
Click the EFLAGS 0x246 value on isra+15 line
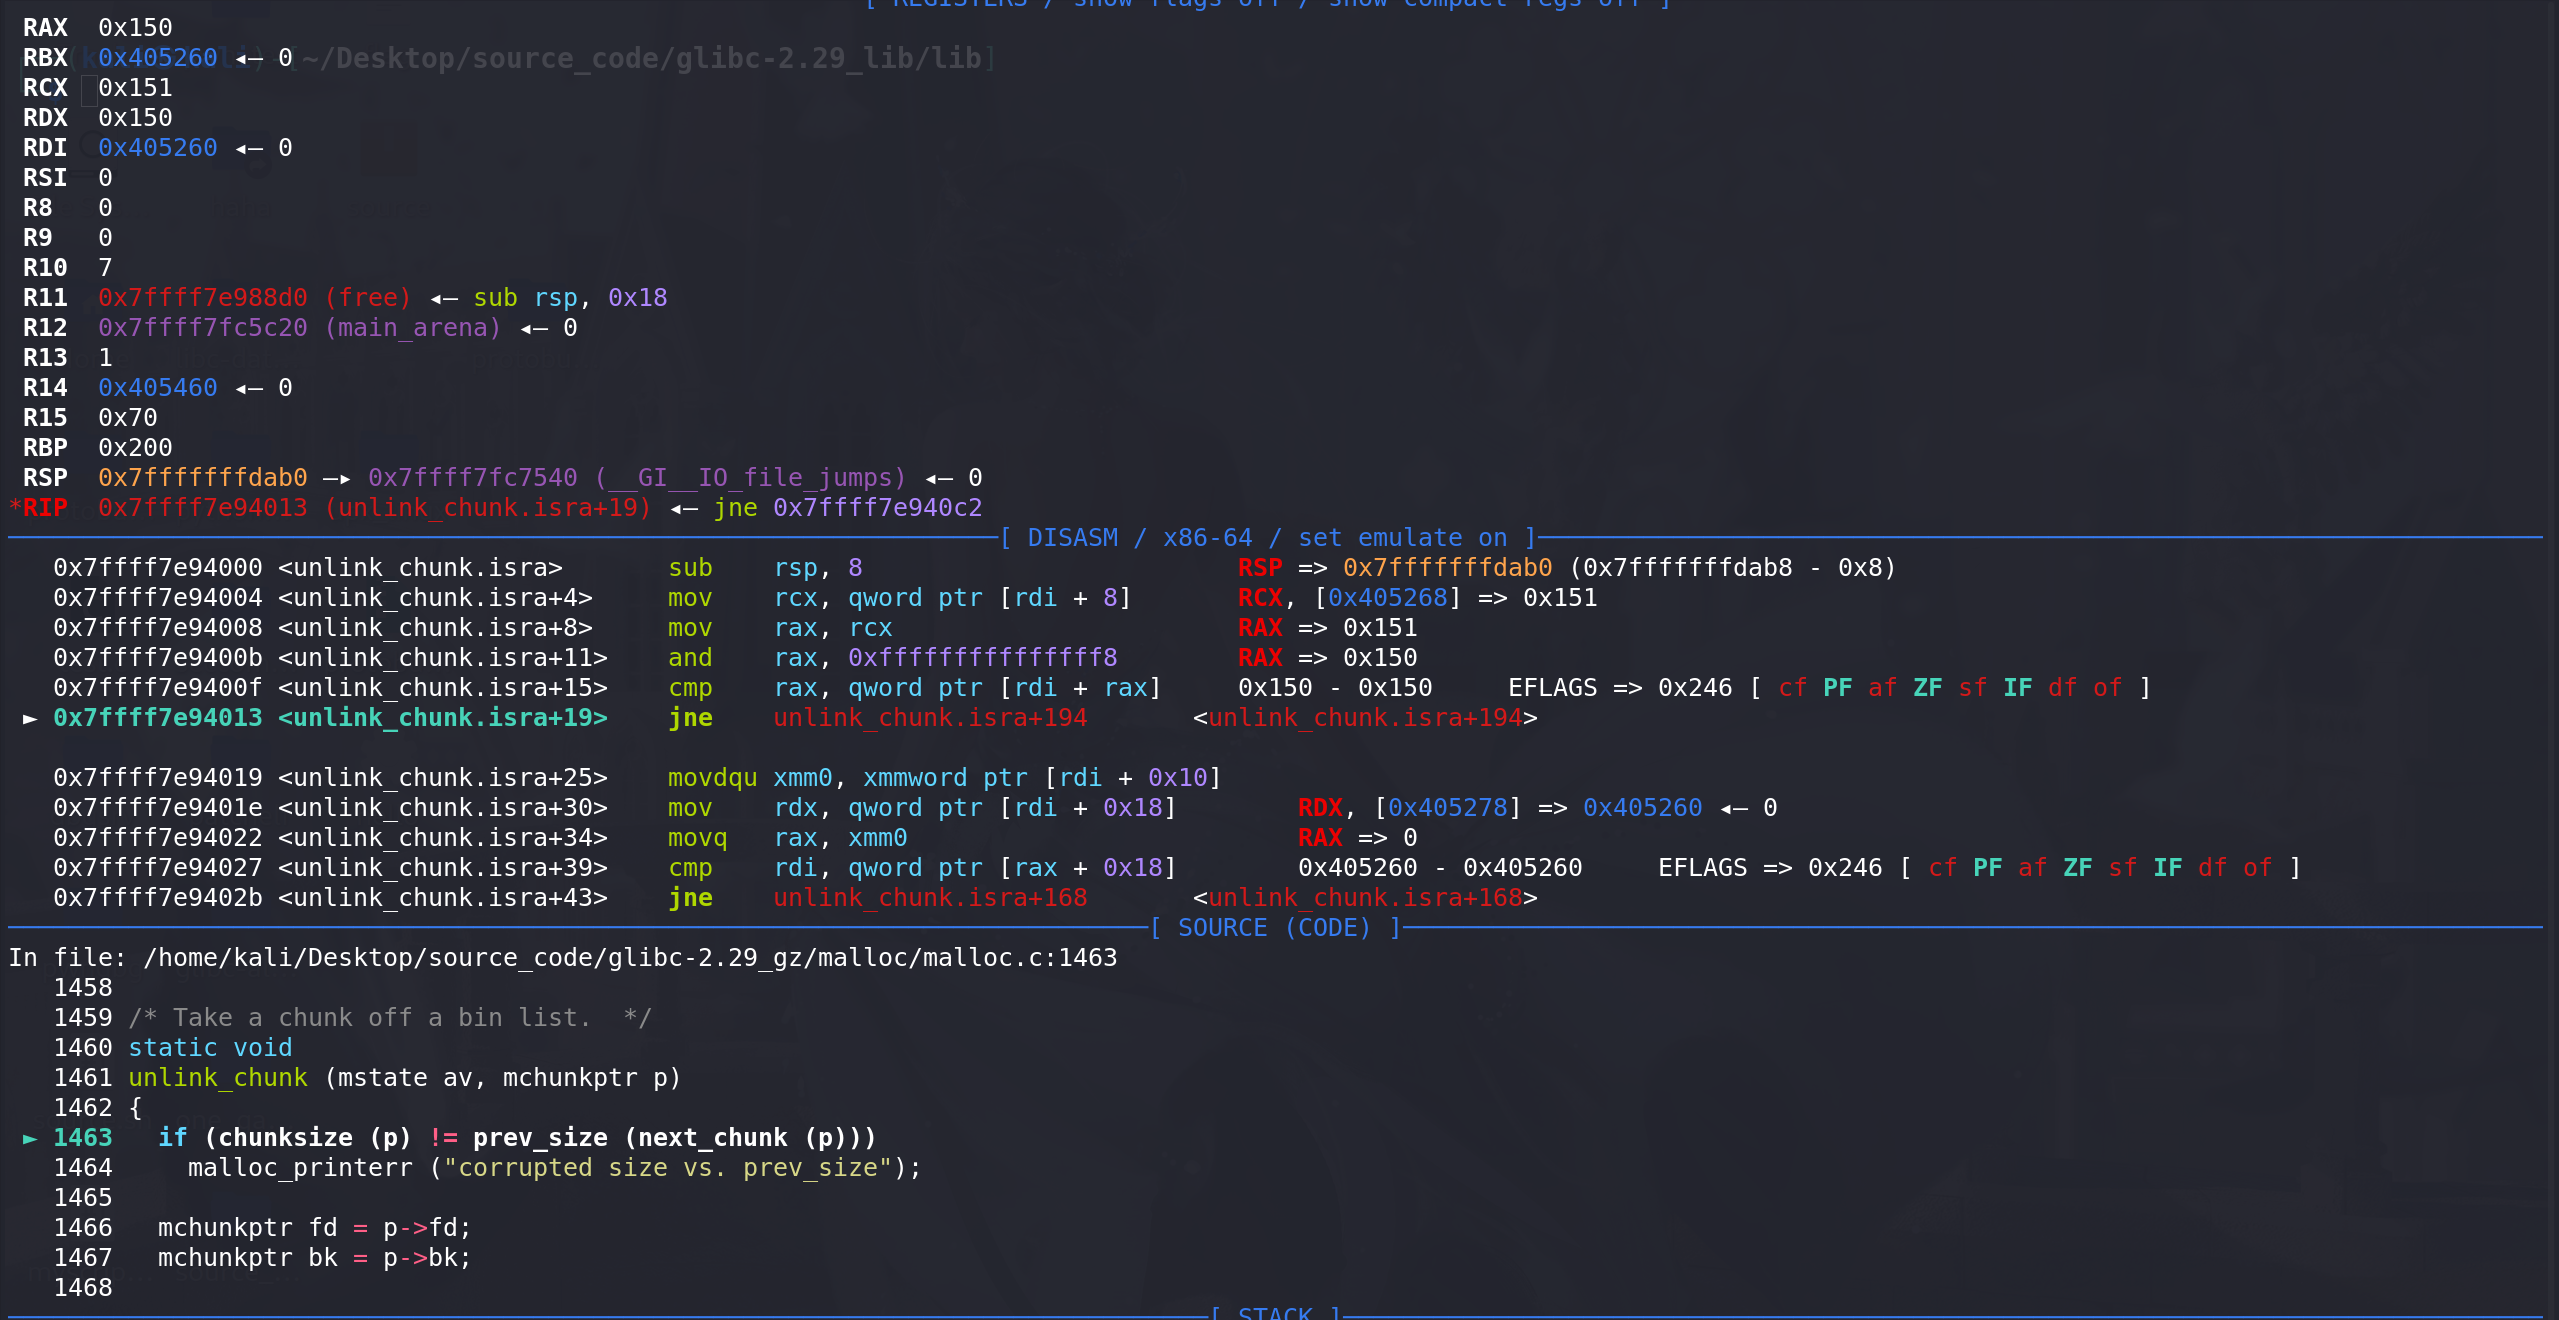1695,688
